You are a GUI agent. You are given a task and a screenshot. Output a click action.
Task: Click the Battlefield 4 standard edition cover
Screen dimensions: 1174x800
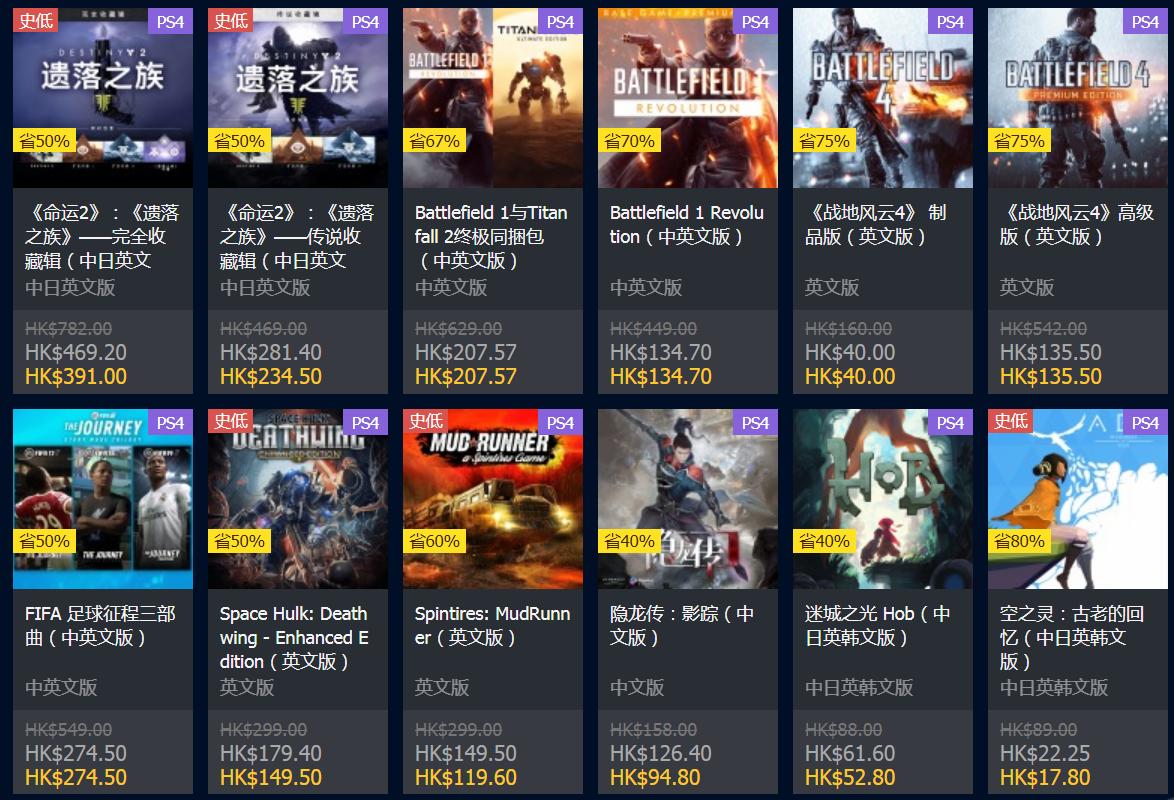pyautogui.click(x=883, y=97)
